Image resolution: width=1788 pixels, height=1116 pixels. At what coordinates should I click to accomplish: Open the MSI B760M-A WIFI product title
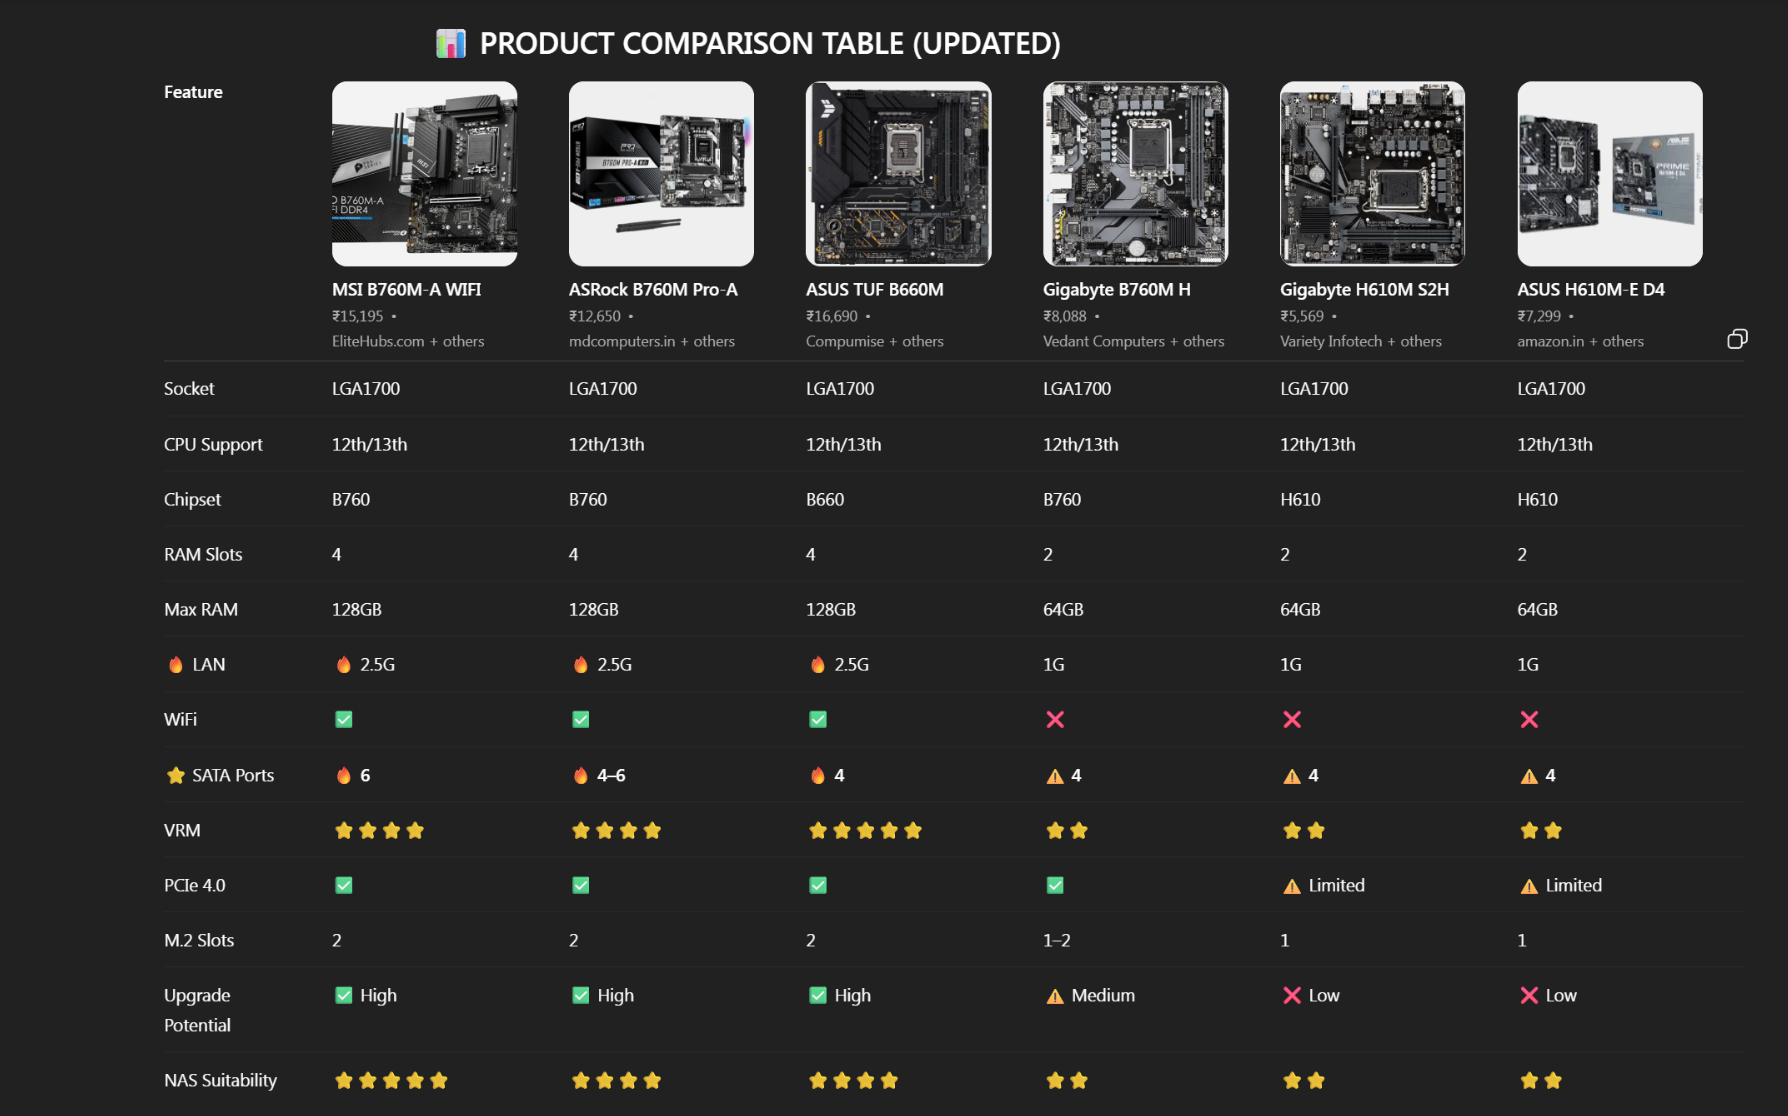pyautogui.click(x=407, y=289)
